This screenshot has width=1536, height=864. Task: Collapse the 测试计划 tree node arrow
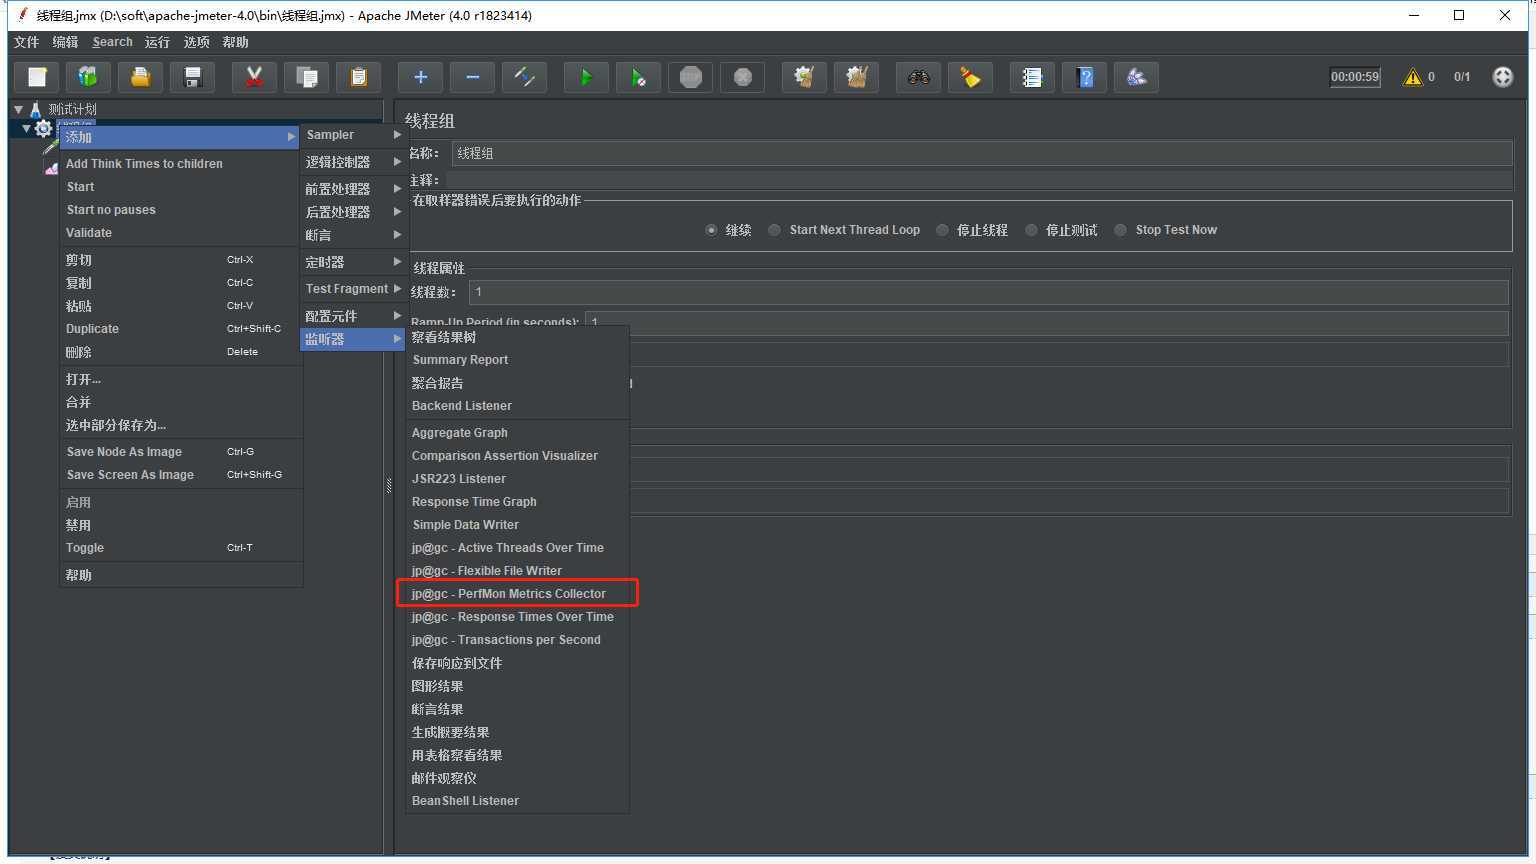click(18, 109)
